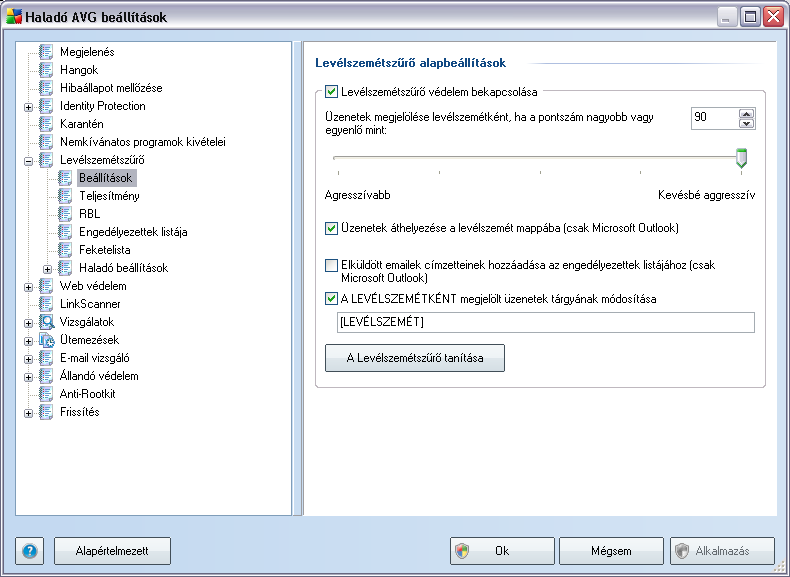Increase the spam score with up arrow
The width and height of the screenshot is (790, 577).
[747, 113]
